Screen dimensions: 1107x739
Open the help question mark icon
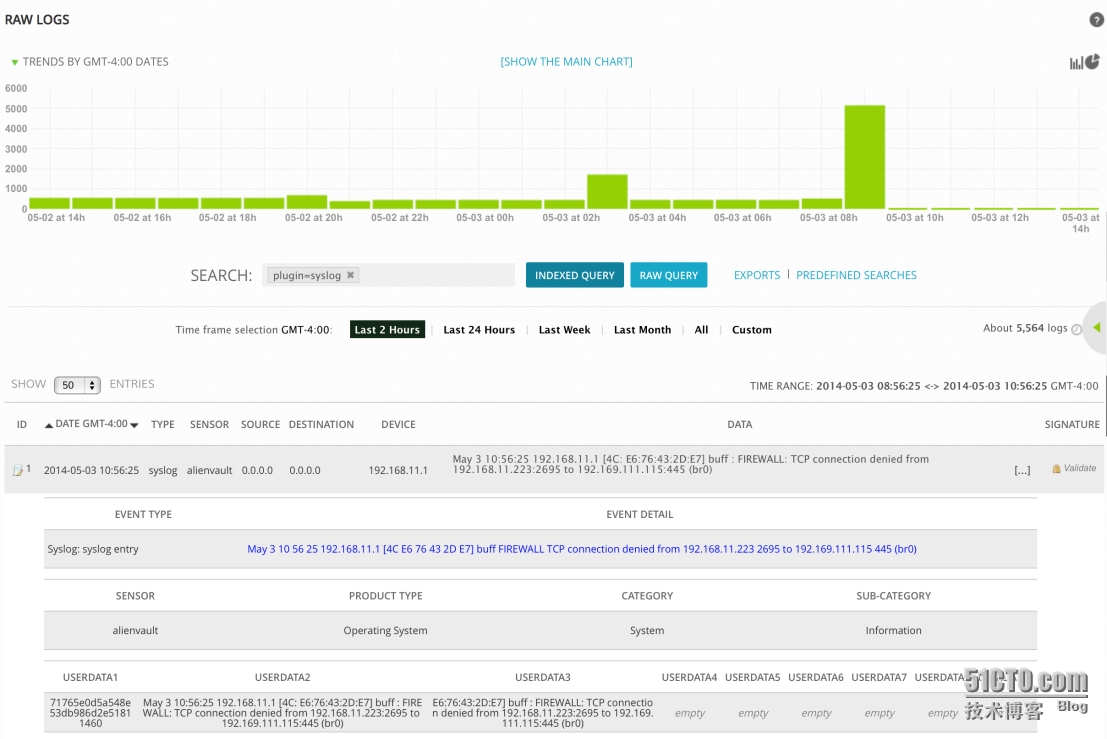pos(1096,20)
